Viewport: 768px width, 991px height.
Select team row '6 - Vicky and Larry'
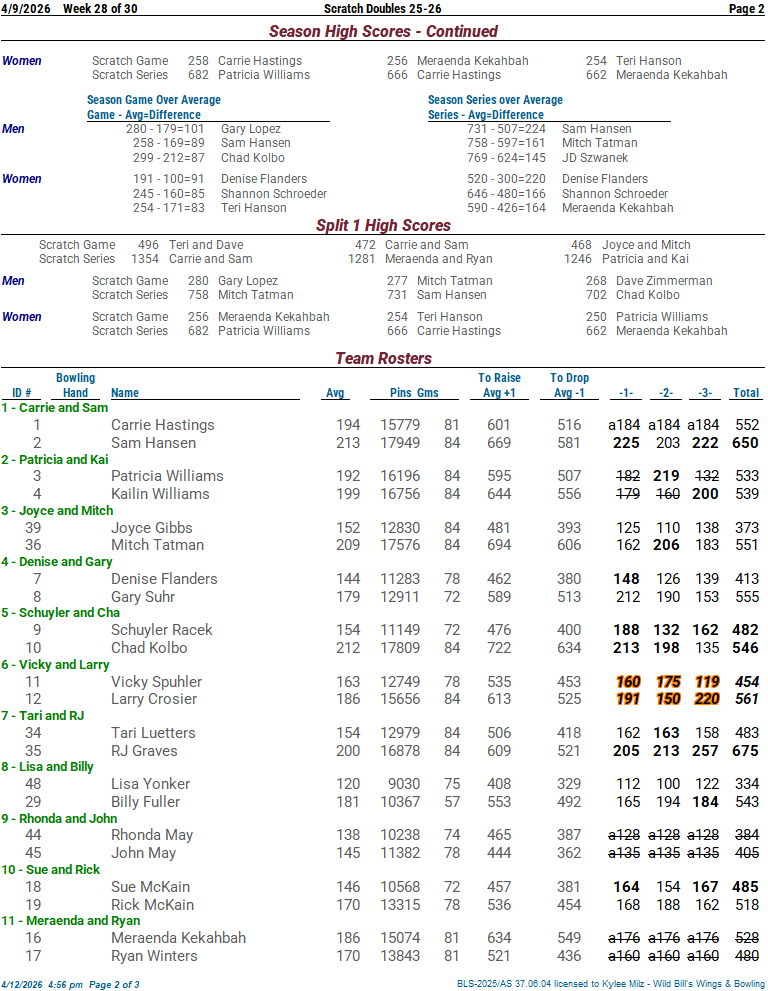tap(56, 665)
